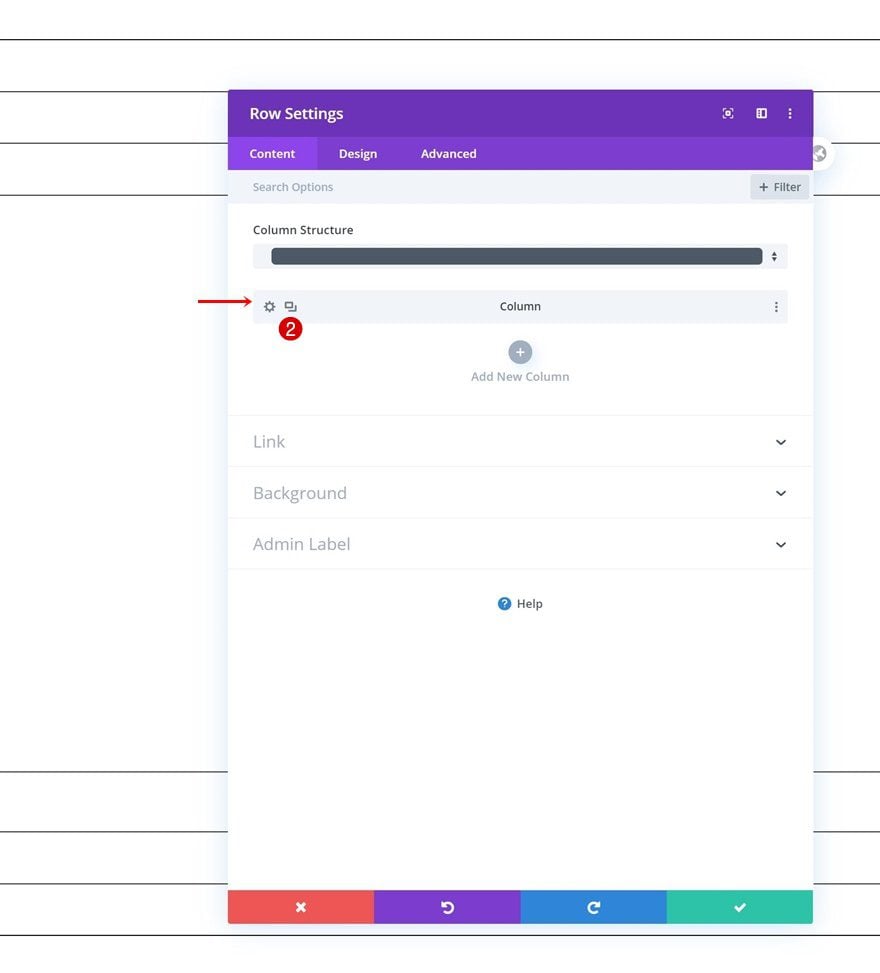
Task: Open the Help link text
Action: coord(529,604)
